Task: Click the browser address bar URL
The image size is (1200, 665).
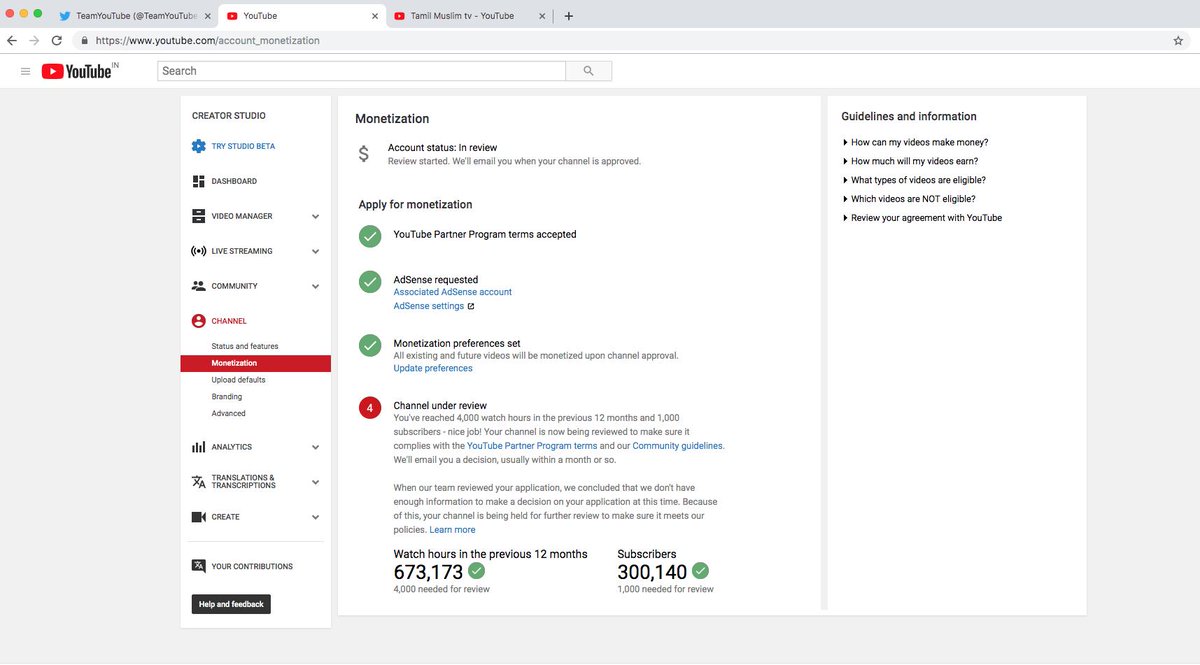Action: click(x=208, y=41)
